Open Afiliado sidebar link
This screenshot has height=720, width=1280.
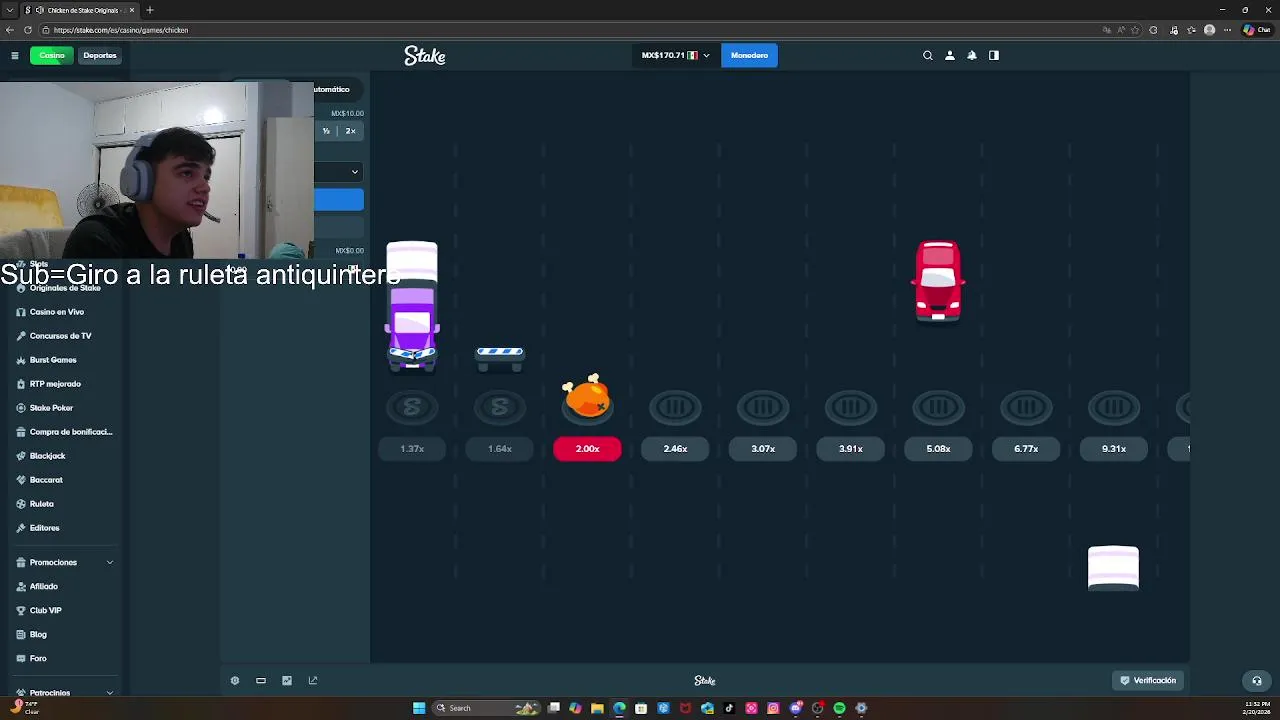tap(44, 586)
